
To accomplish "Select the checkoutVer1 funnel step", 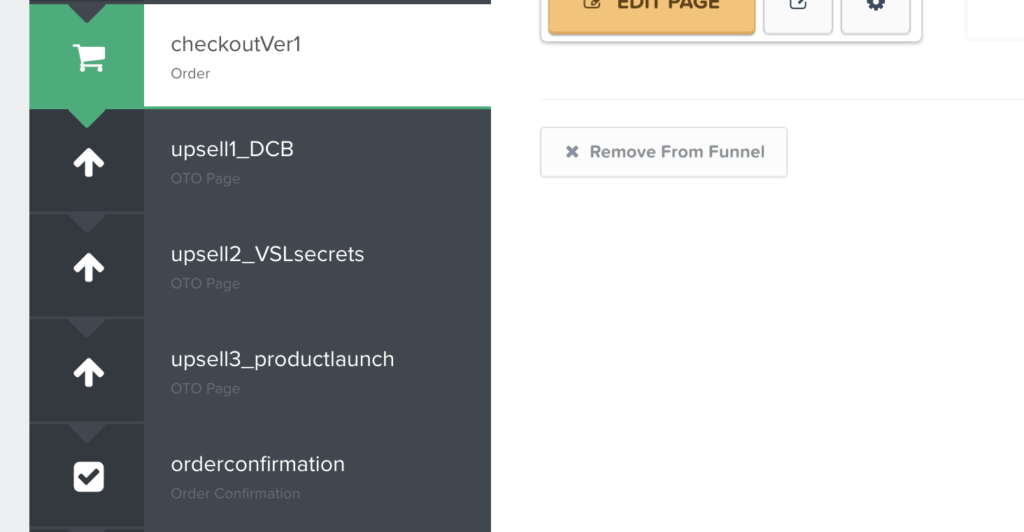I will [x=260, y=56].
